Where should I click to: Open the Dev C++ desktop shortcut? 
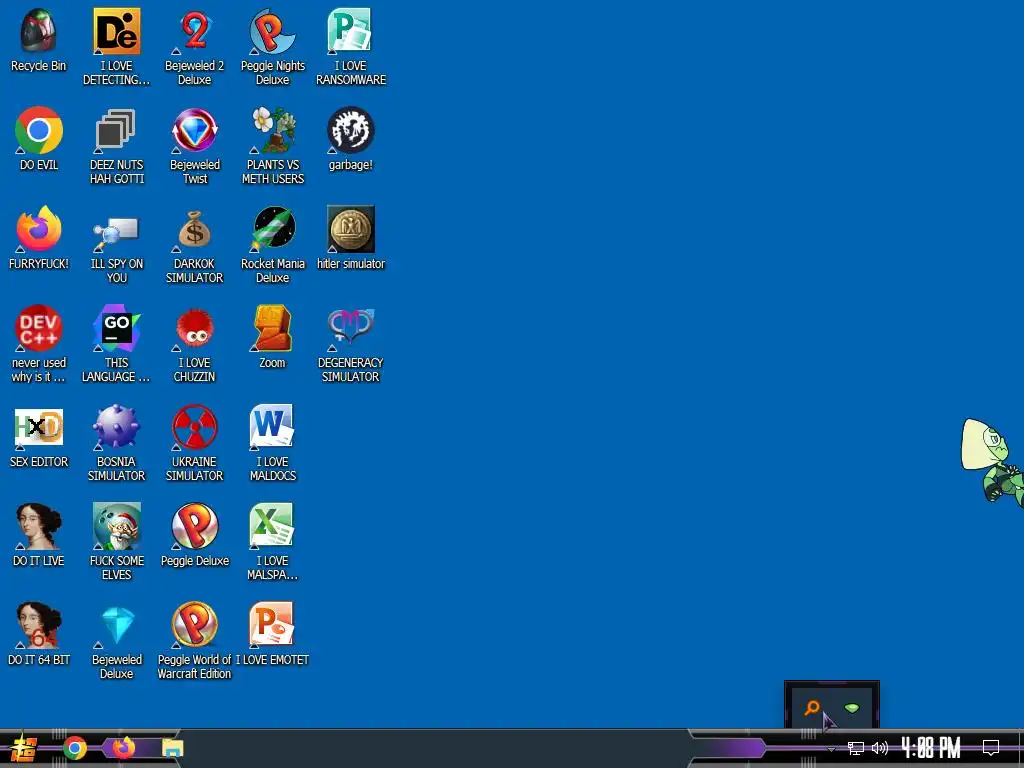tap(39, 328)
